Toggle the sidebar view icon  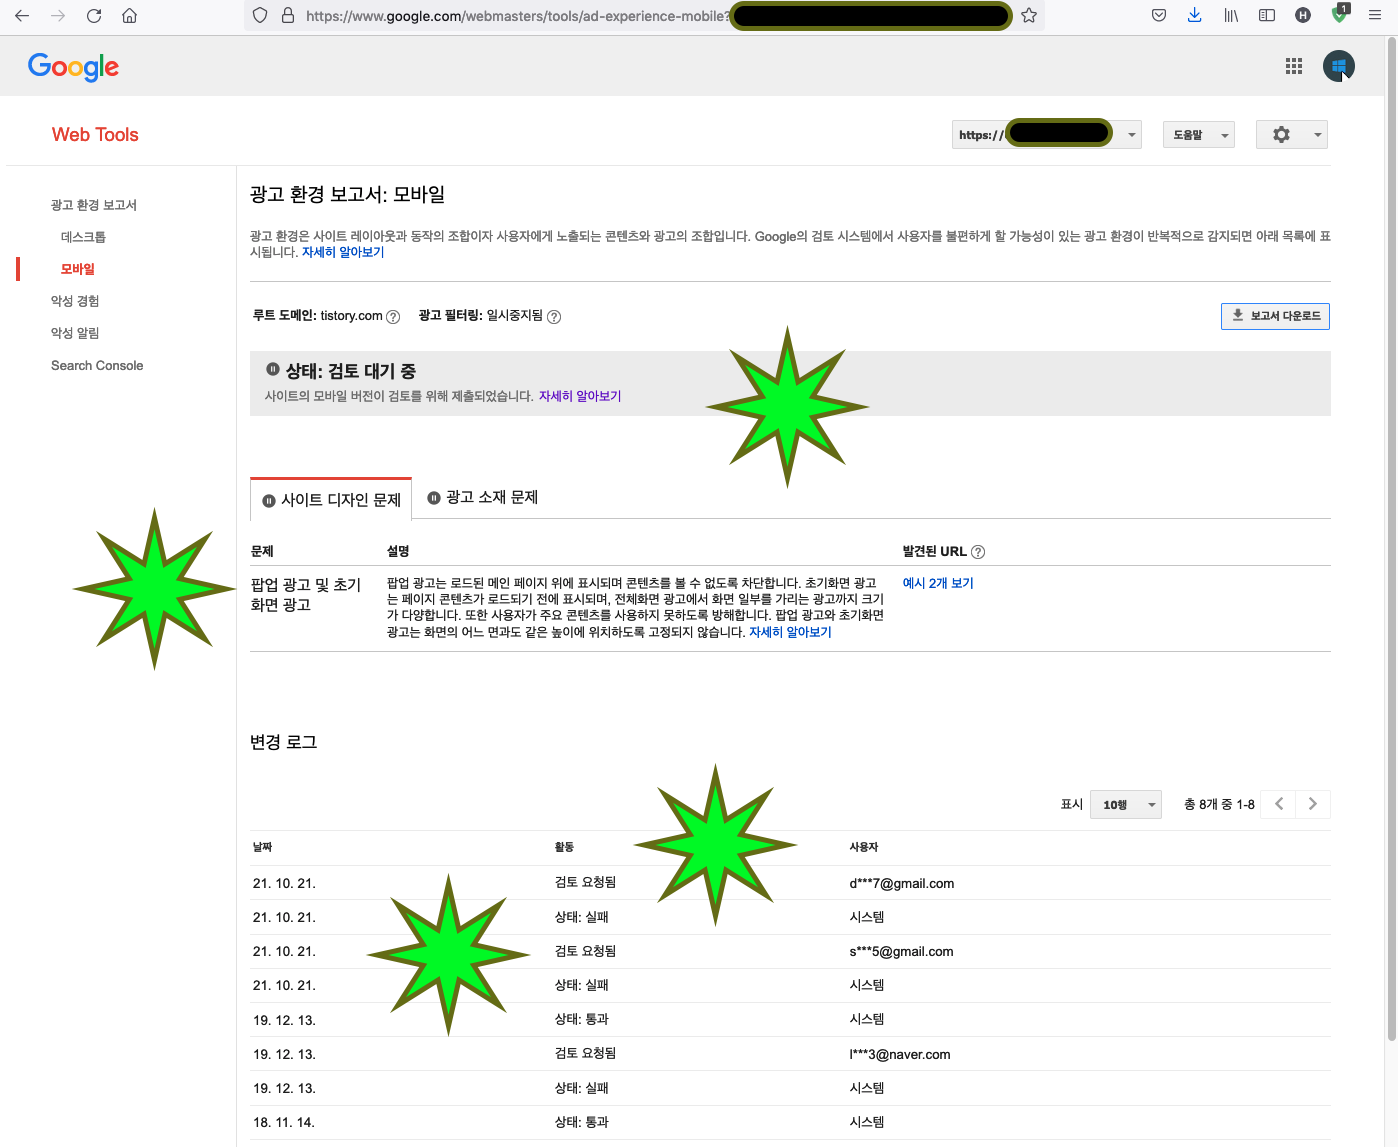point(1267,15)
